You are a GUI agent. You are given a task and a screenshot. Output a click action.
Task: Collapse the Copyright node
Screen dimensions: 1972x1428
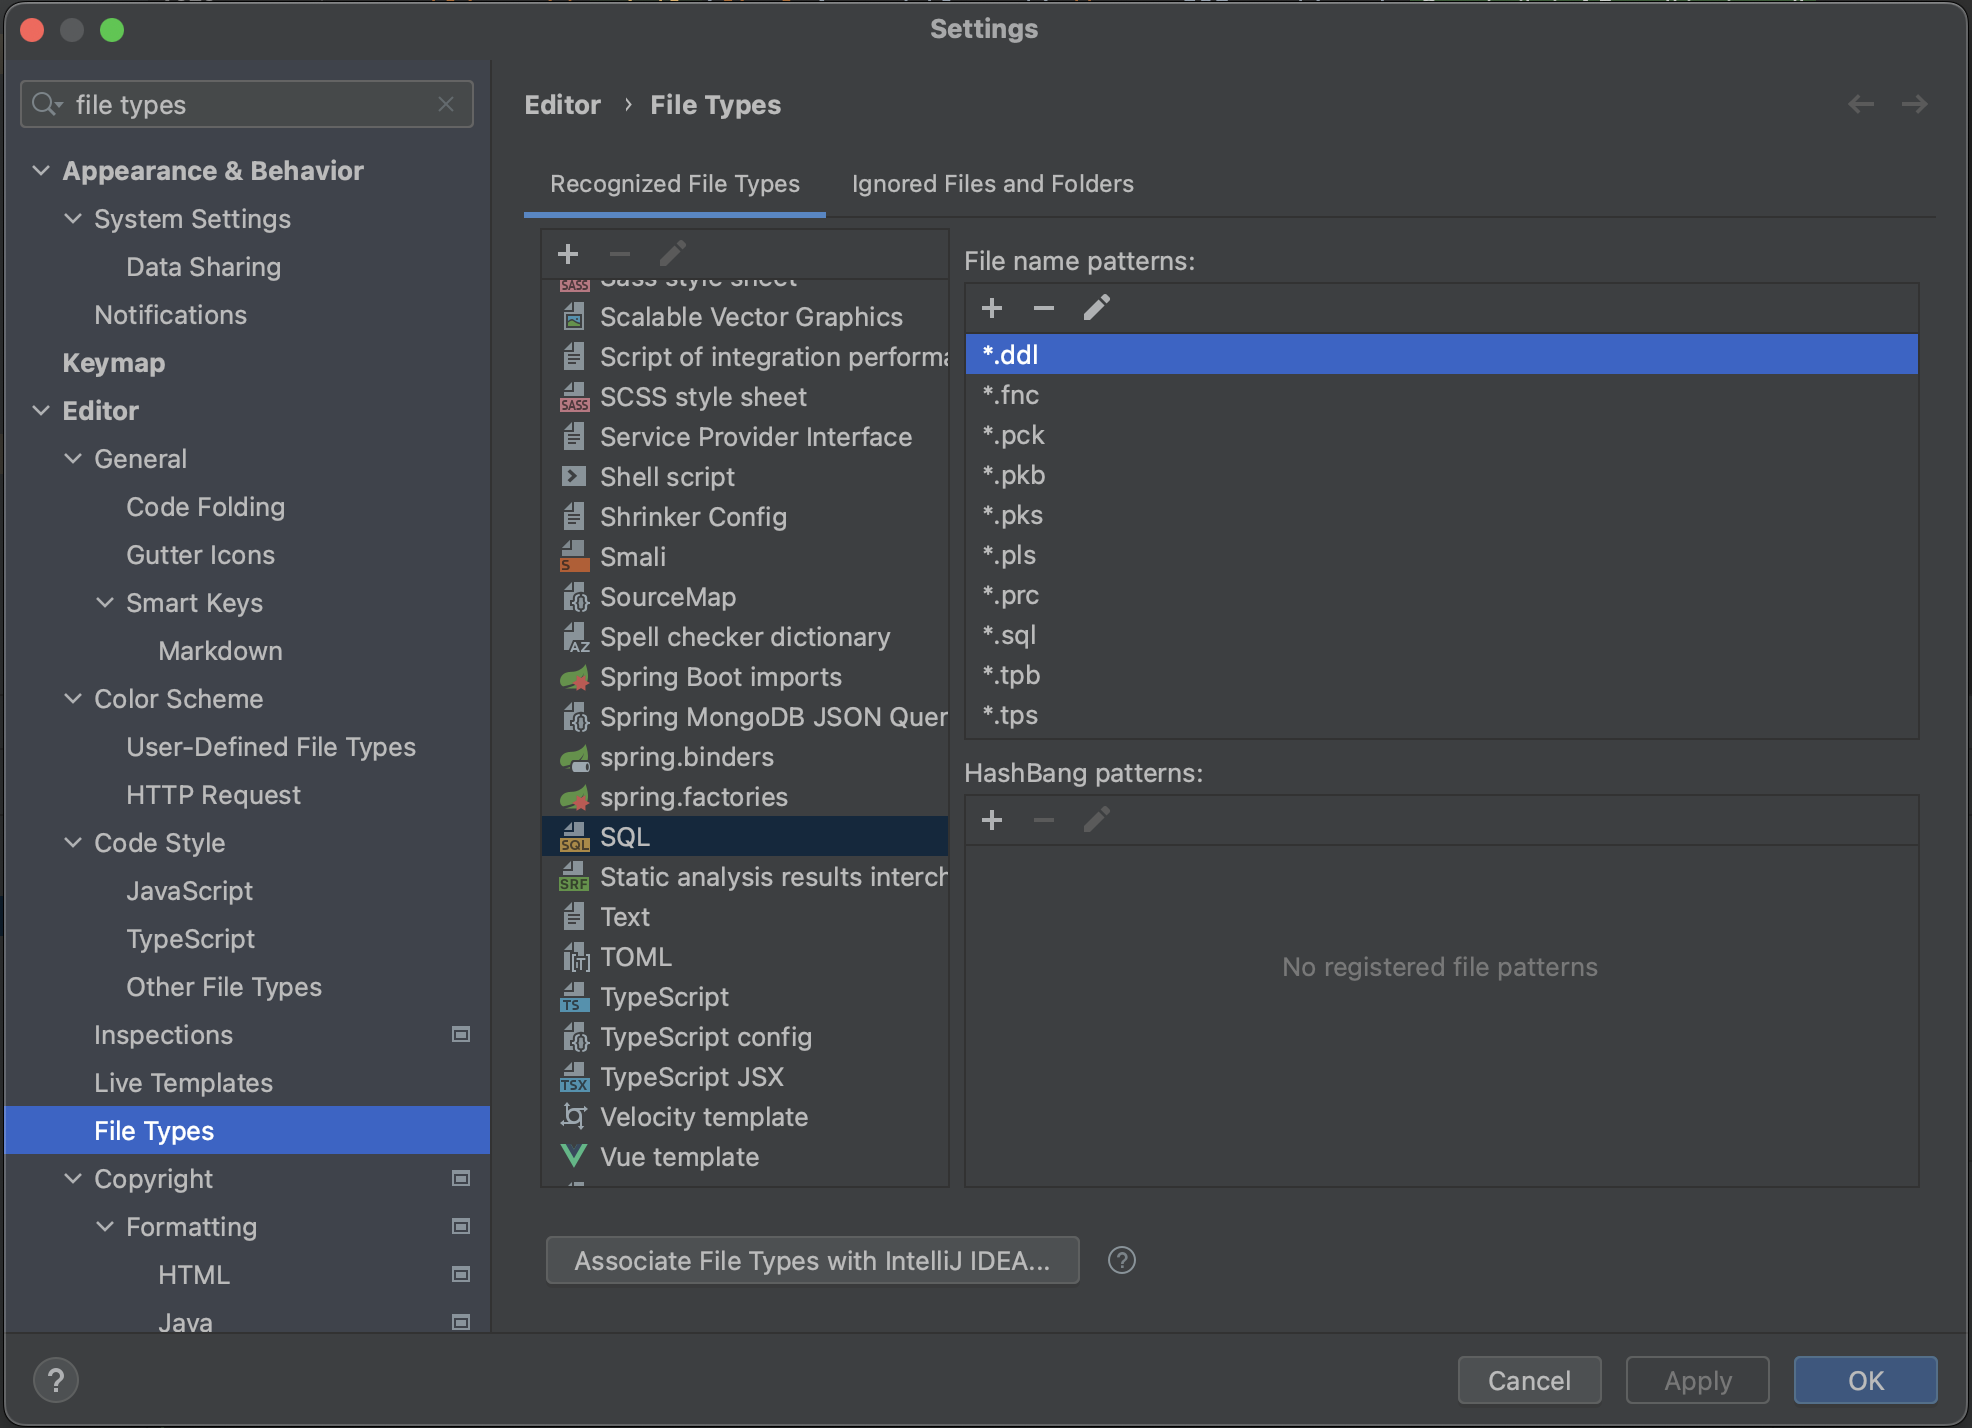coord(73,1179)
